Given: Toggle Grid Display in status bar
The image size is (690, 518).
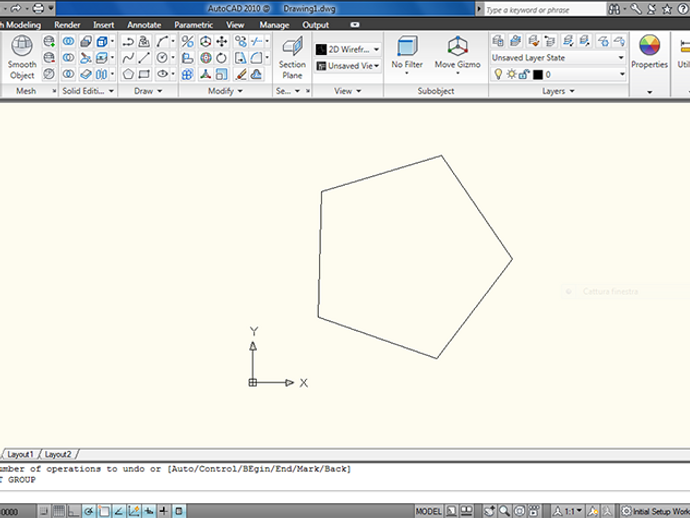Looking at the screenshot, I should (59, 511).
